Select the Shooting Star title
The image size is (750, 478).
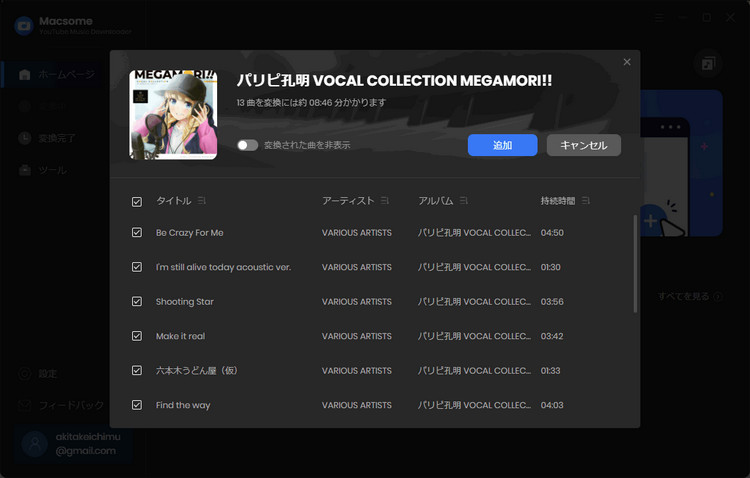coord(185,301)
